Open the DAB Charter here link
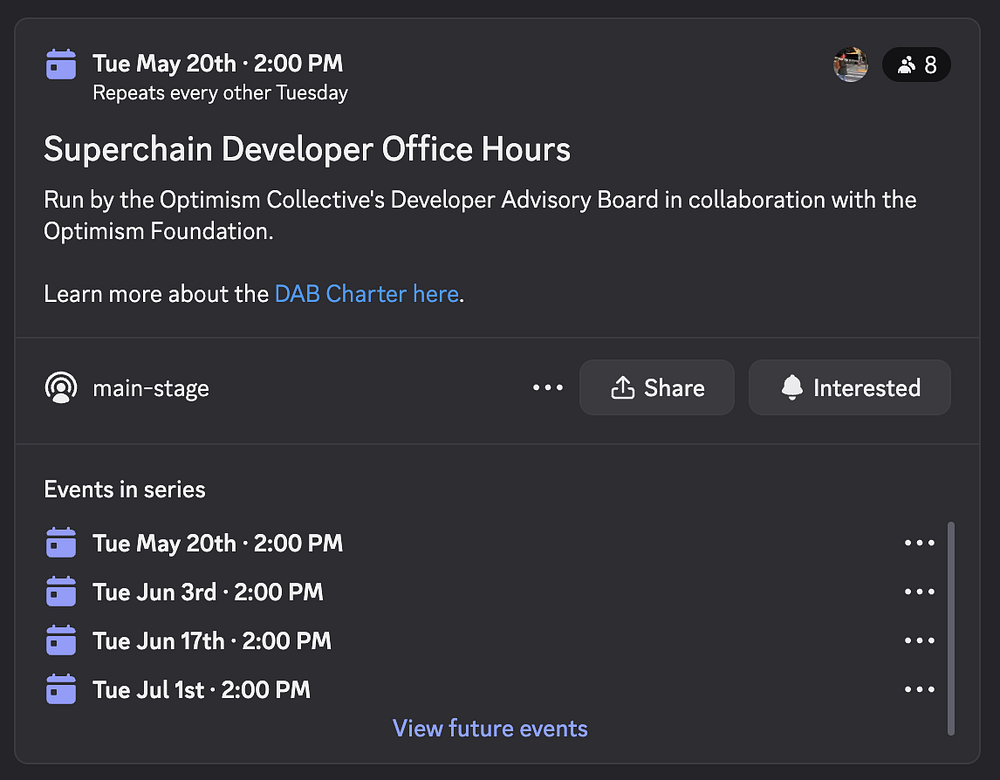The width and height of the screenshot is (1000, 780). (x=366, y=294)
